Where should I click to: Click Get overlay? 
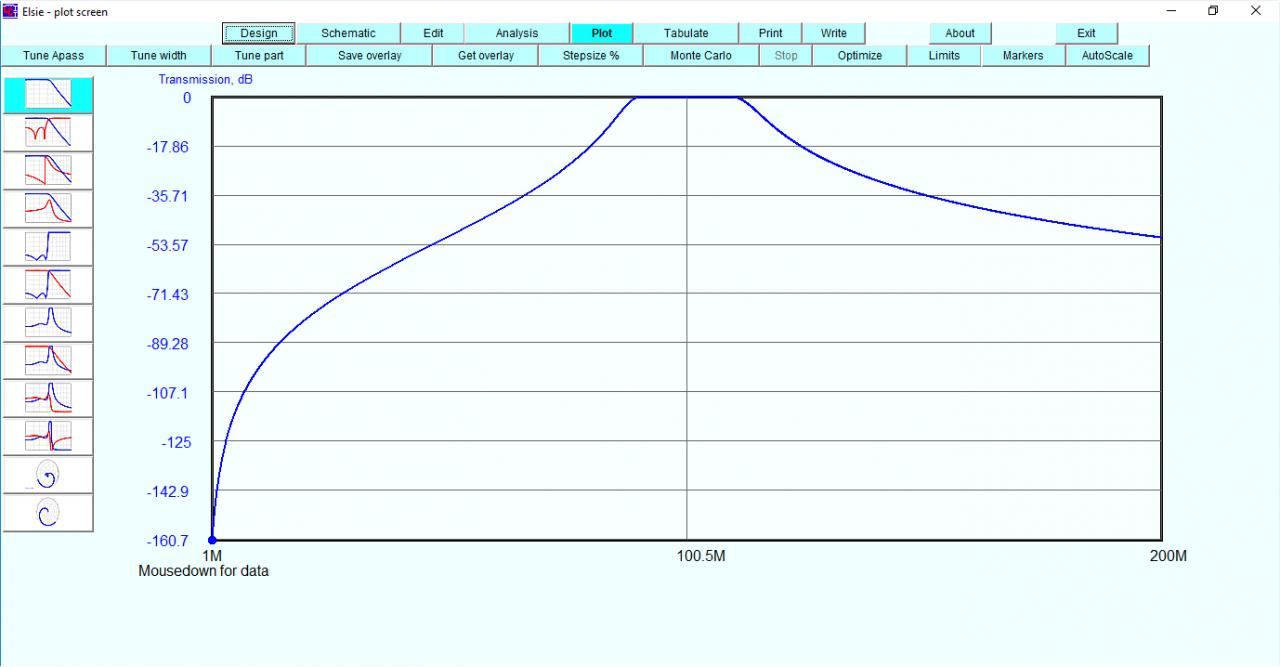[486, 56]
